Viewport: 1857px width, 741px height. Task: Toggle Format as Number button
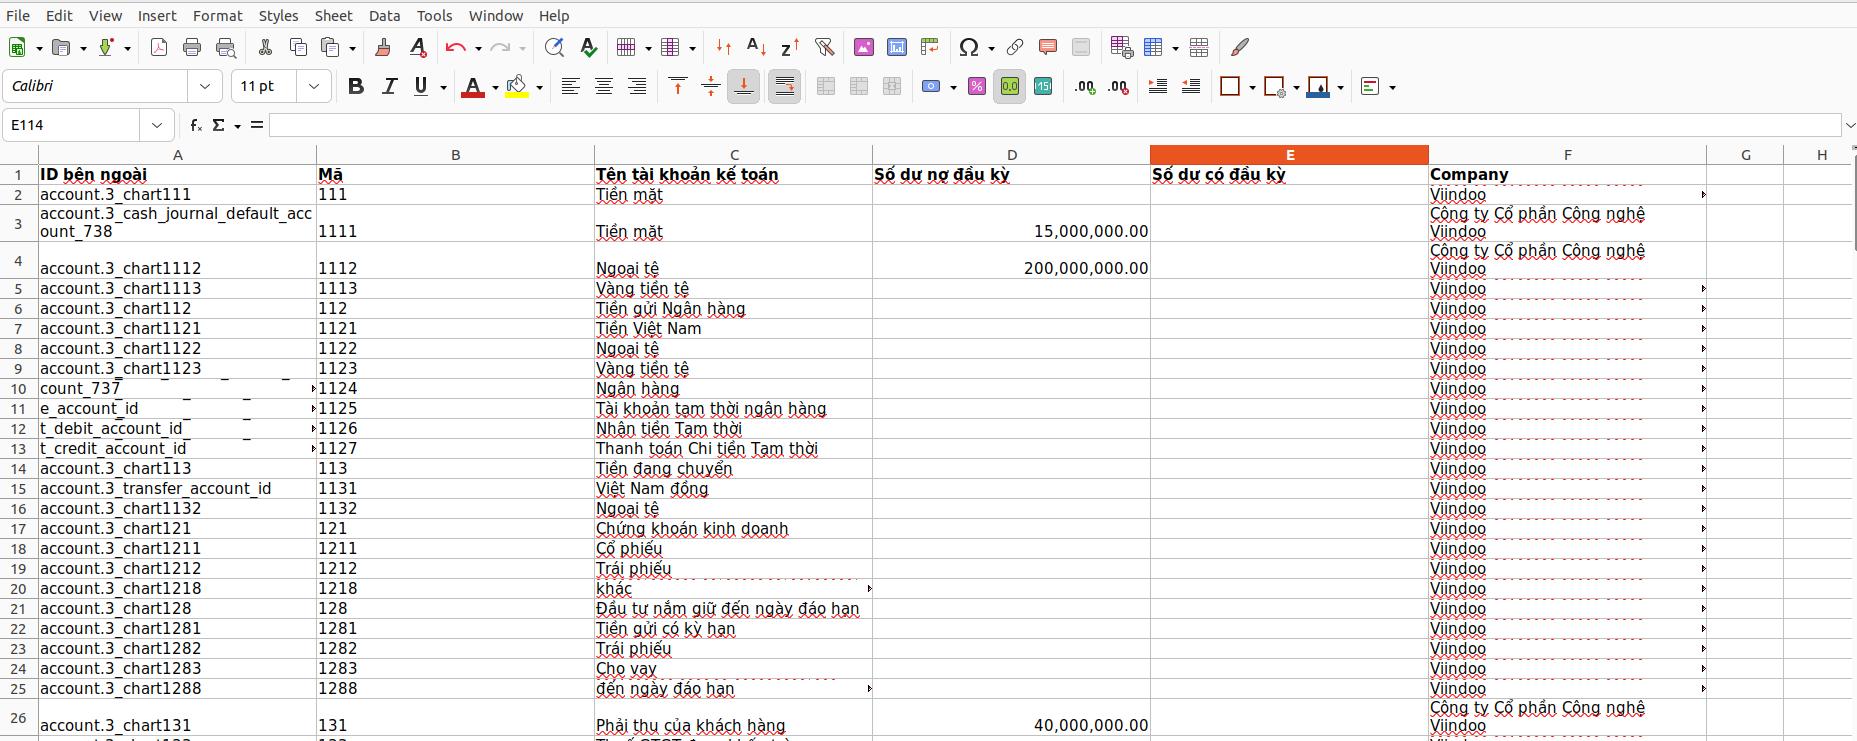(x=1010, y=86)
